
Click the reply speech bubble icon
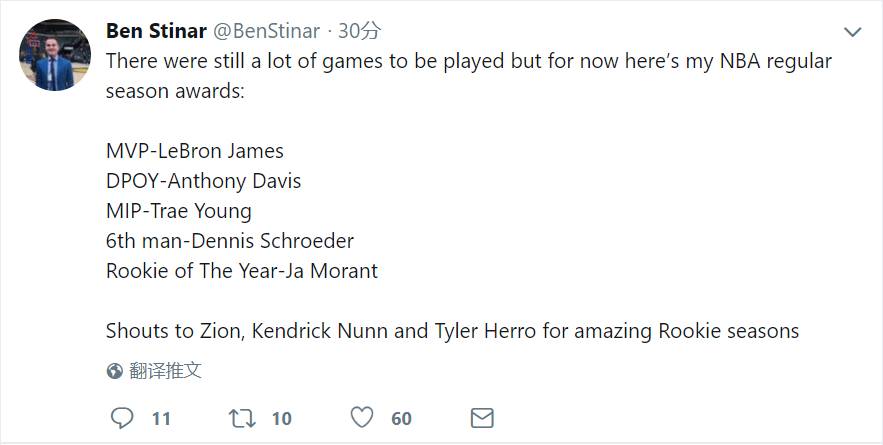click(121, 418)
